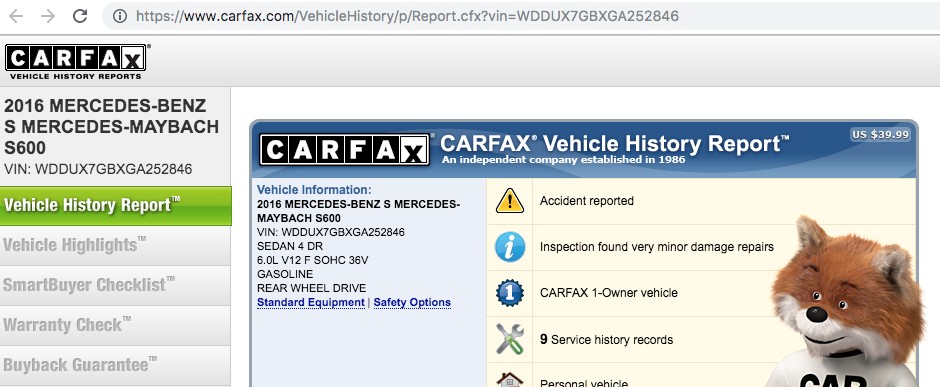The width and height of the screenshot is (940, 387).
Task: Click the 1-Owner badge icon
Action: click(x=510, y=294)
